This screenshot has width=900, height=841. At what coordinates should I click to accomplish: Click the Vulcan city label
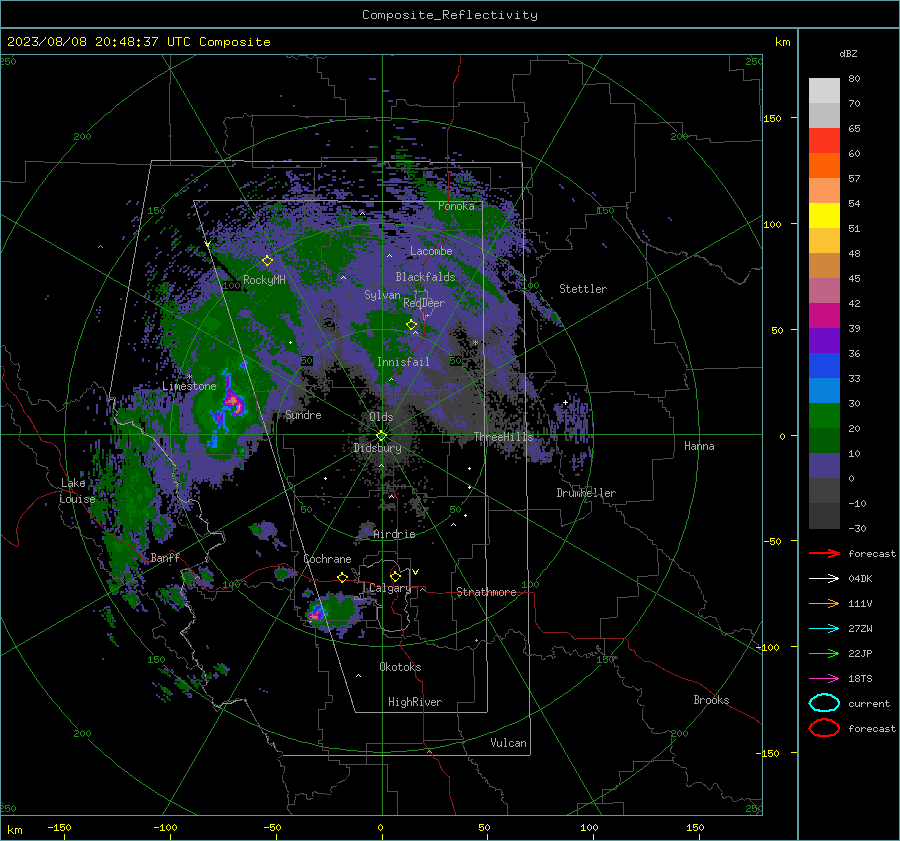click(508, 743)
